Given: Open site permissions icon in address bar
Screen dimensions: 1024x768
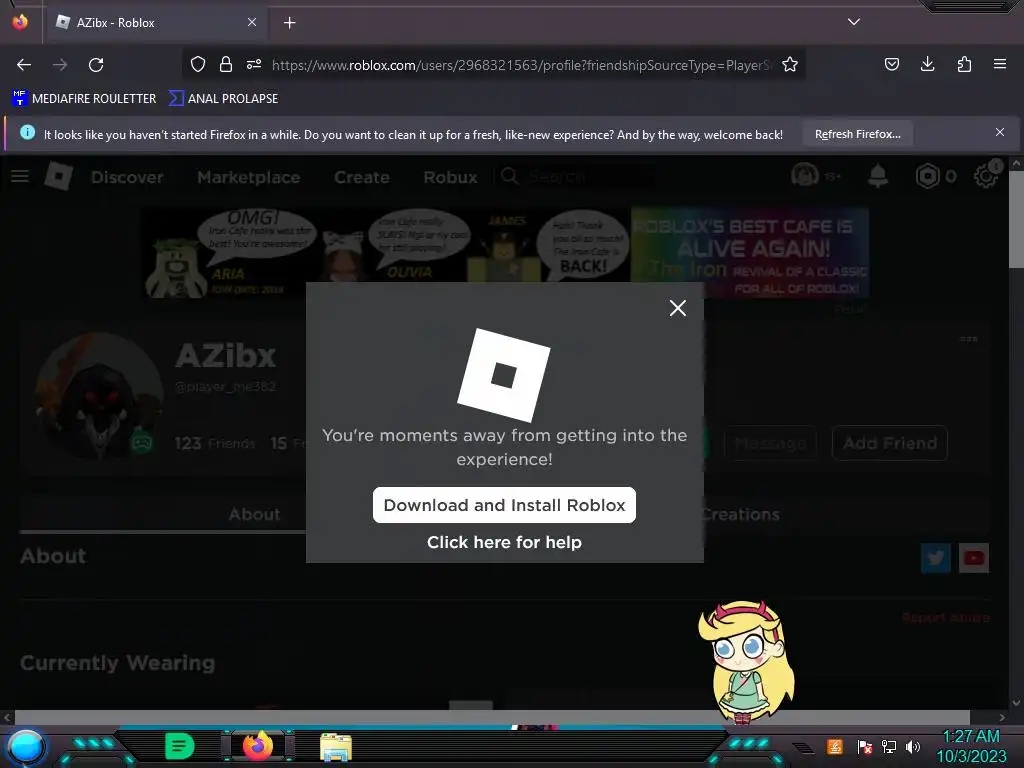Looking at the screenshot, I should pos(253,64).
